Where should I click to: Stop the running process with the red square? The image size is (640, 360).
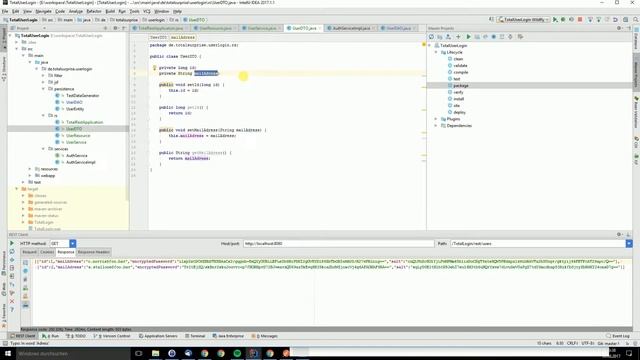[x=580, y=20]
